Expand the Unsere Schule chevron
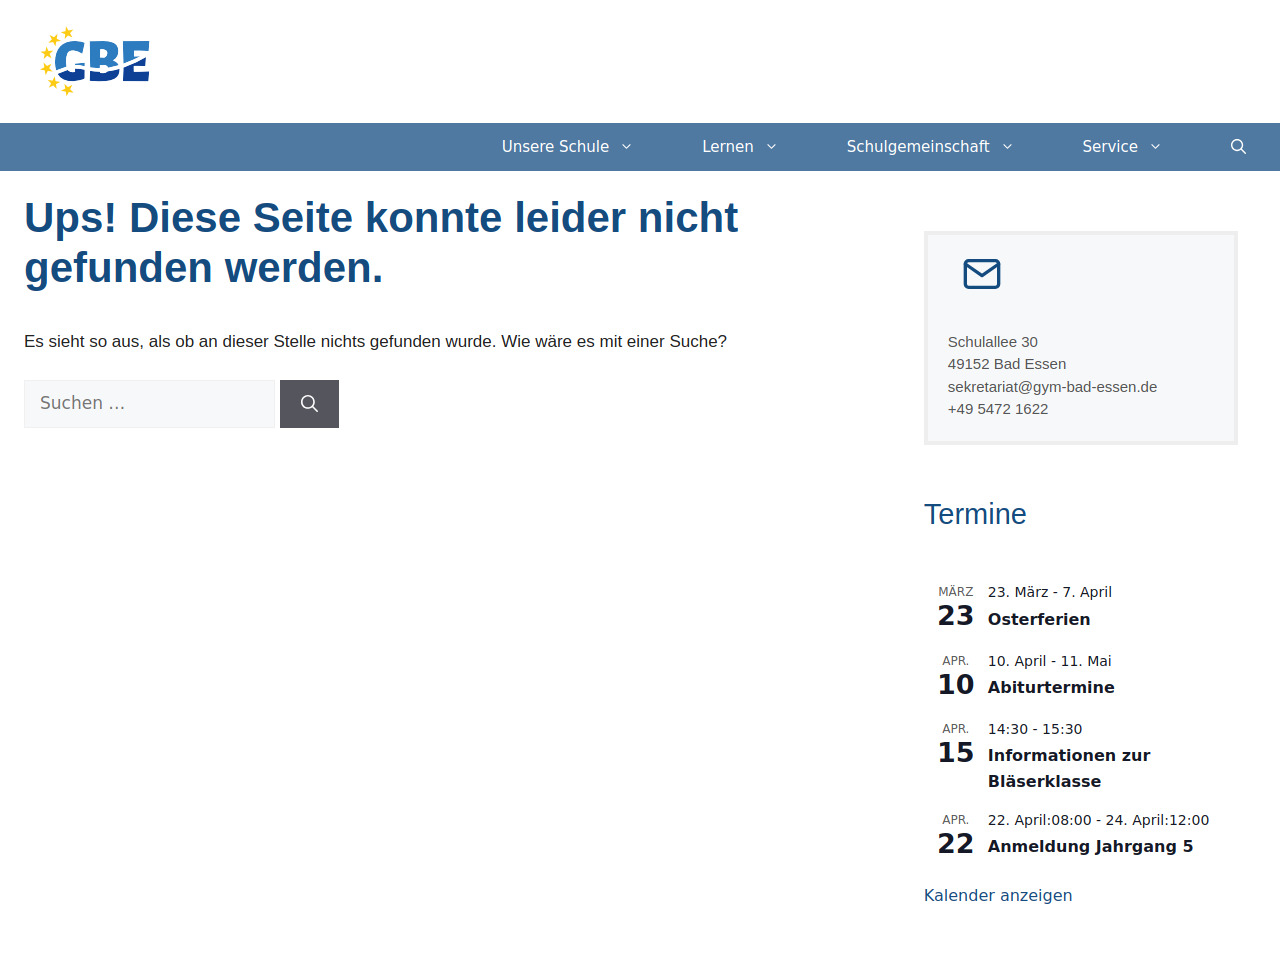 tap(627, 147)
